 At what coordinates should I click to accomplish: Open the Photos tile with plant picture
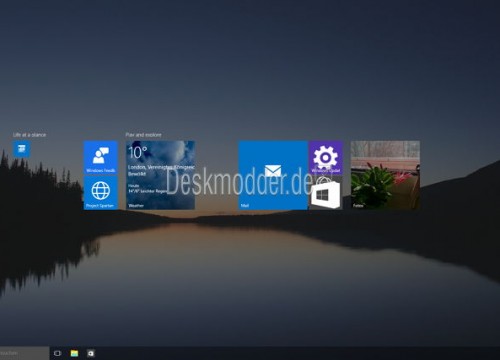[x=385, y=175]
